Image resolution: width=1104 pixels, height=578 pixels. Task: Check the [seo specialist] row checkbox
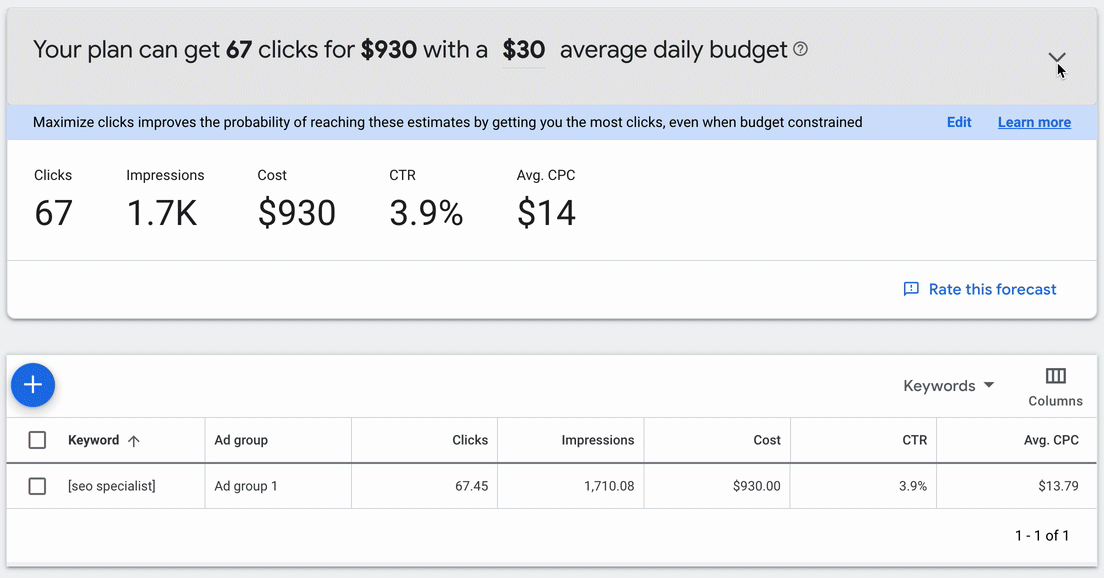coord(37,486)
